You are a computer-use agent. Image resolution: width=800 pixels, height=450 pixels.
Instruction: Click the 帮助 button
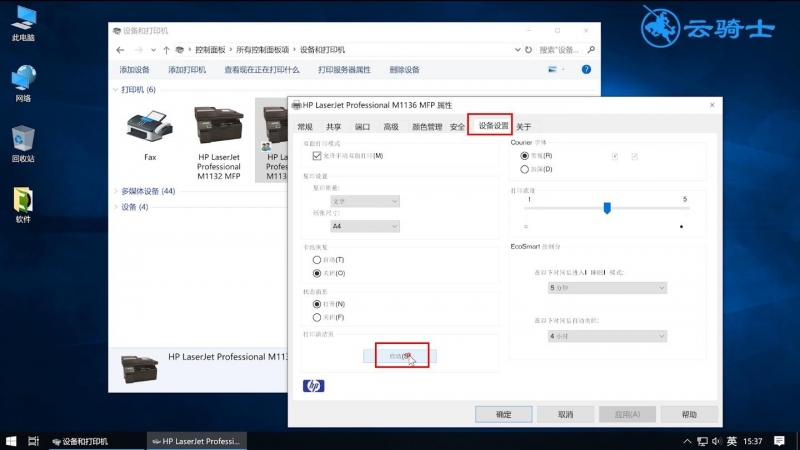pyautogui.click(x=689, y=414)
